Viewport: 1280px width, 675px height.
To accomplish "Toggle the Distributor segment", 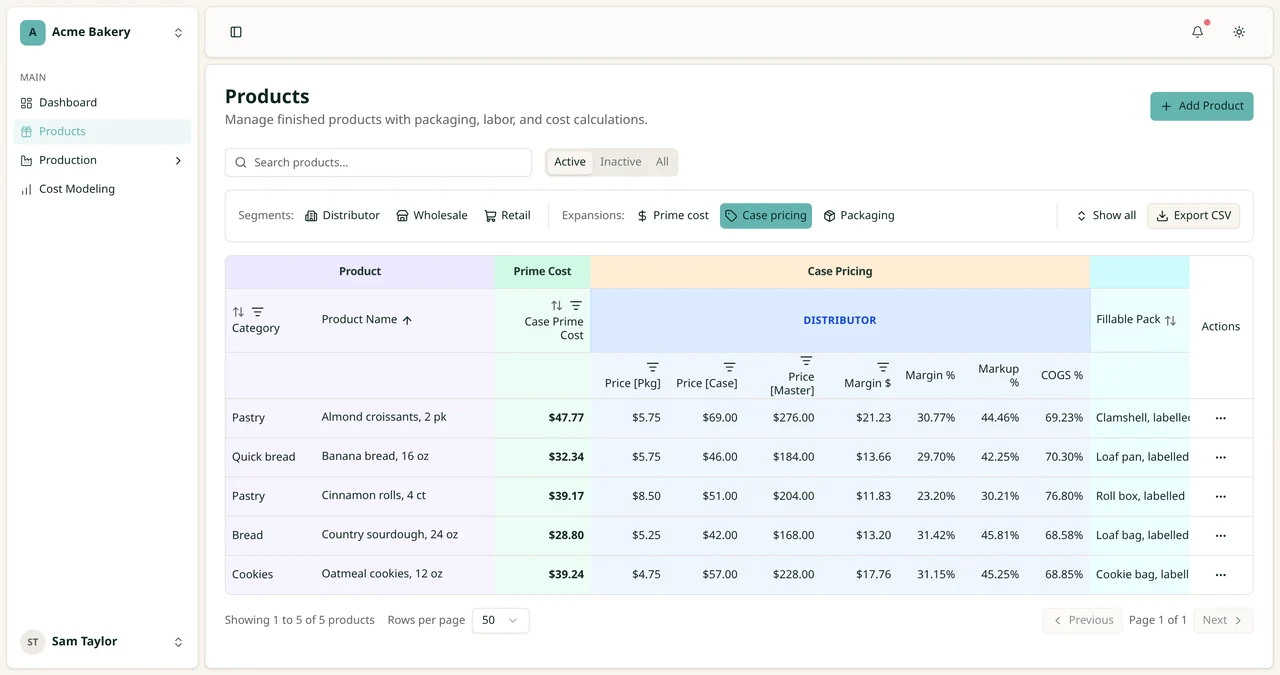I will [x=342, y=215].
